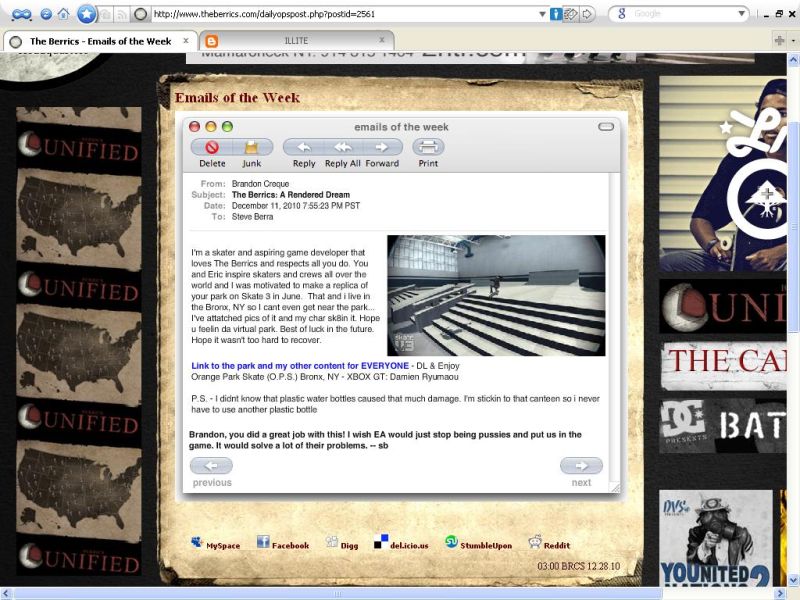Open the tab list dropdown arrow
The height and width of the screenshot is (600, 800).
pos(793,40)
